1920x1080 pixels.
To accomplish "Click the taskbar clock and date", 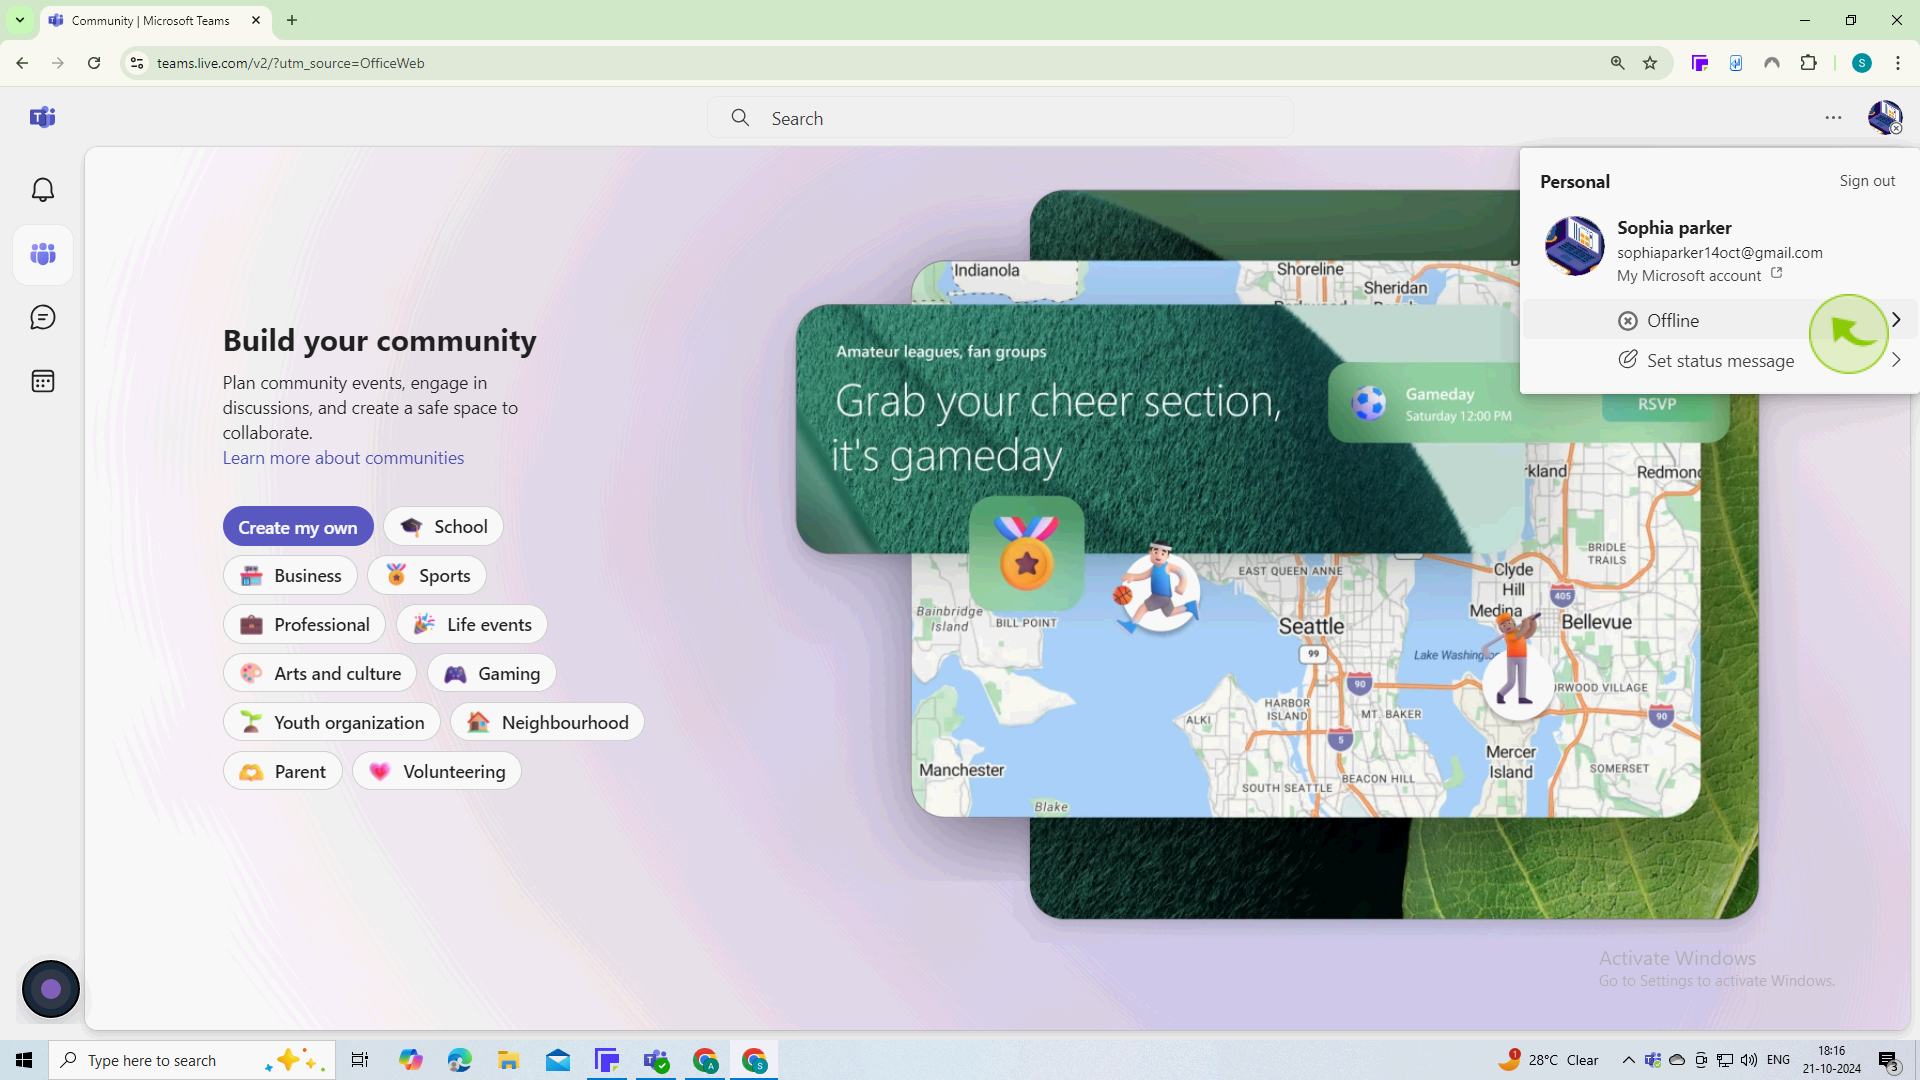I will pos(1832,1060).
